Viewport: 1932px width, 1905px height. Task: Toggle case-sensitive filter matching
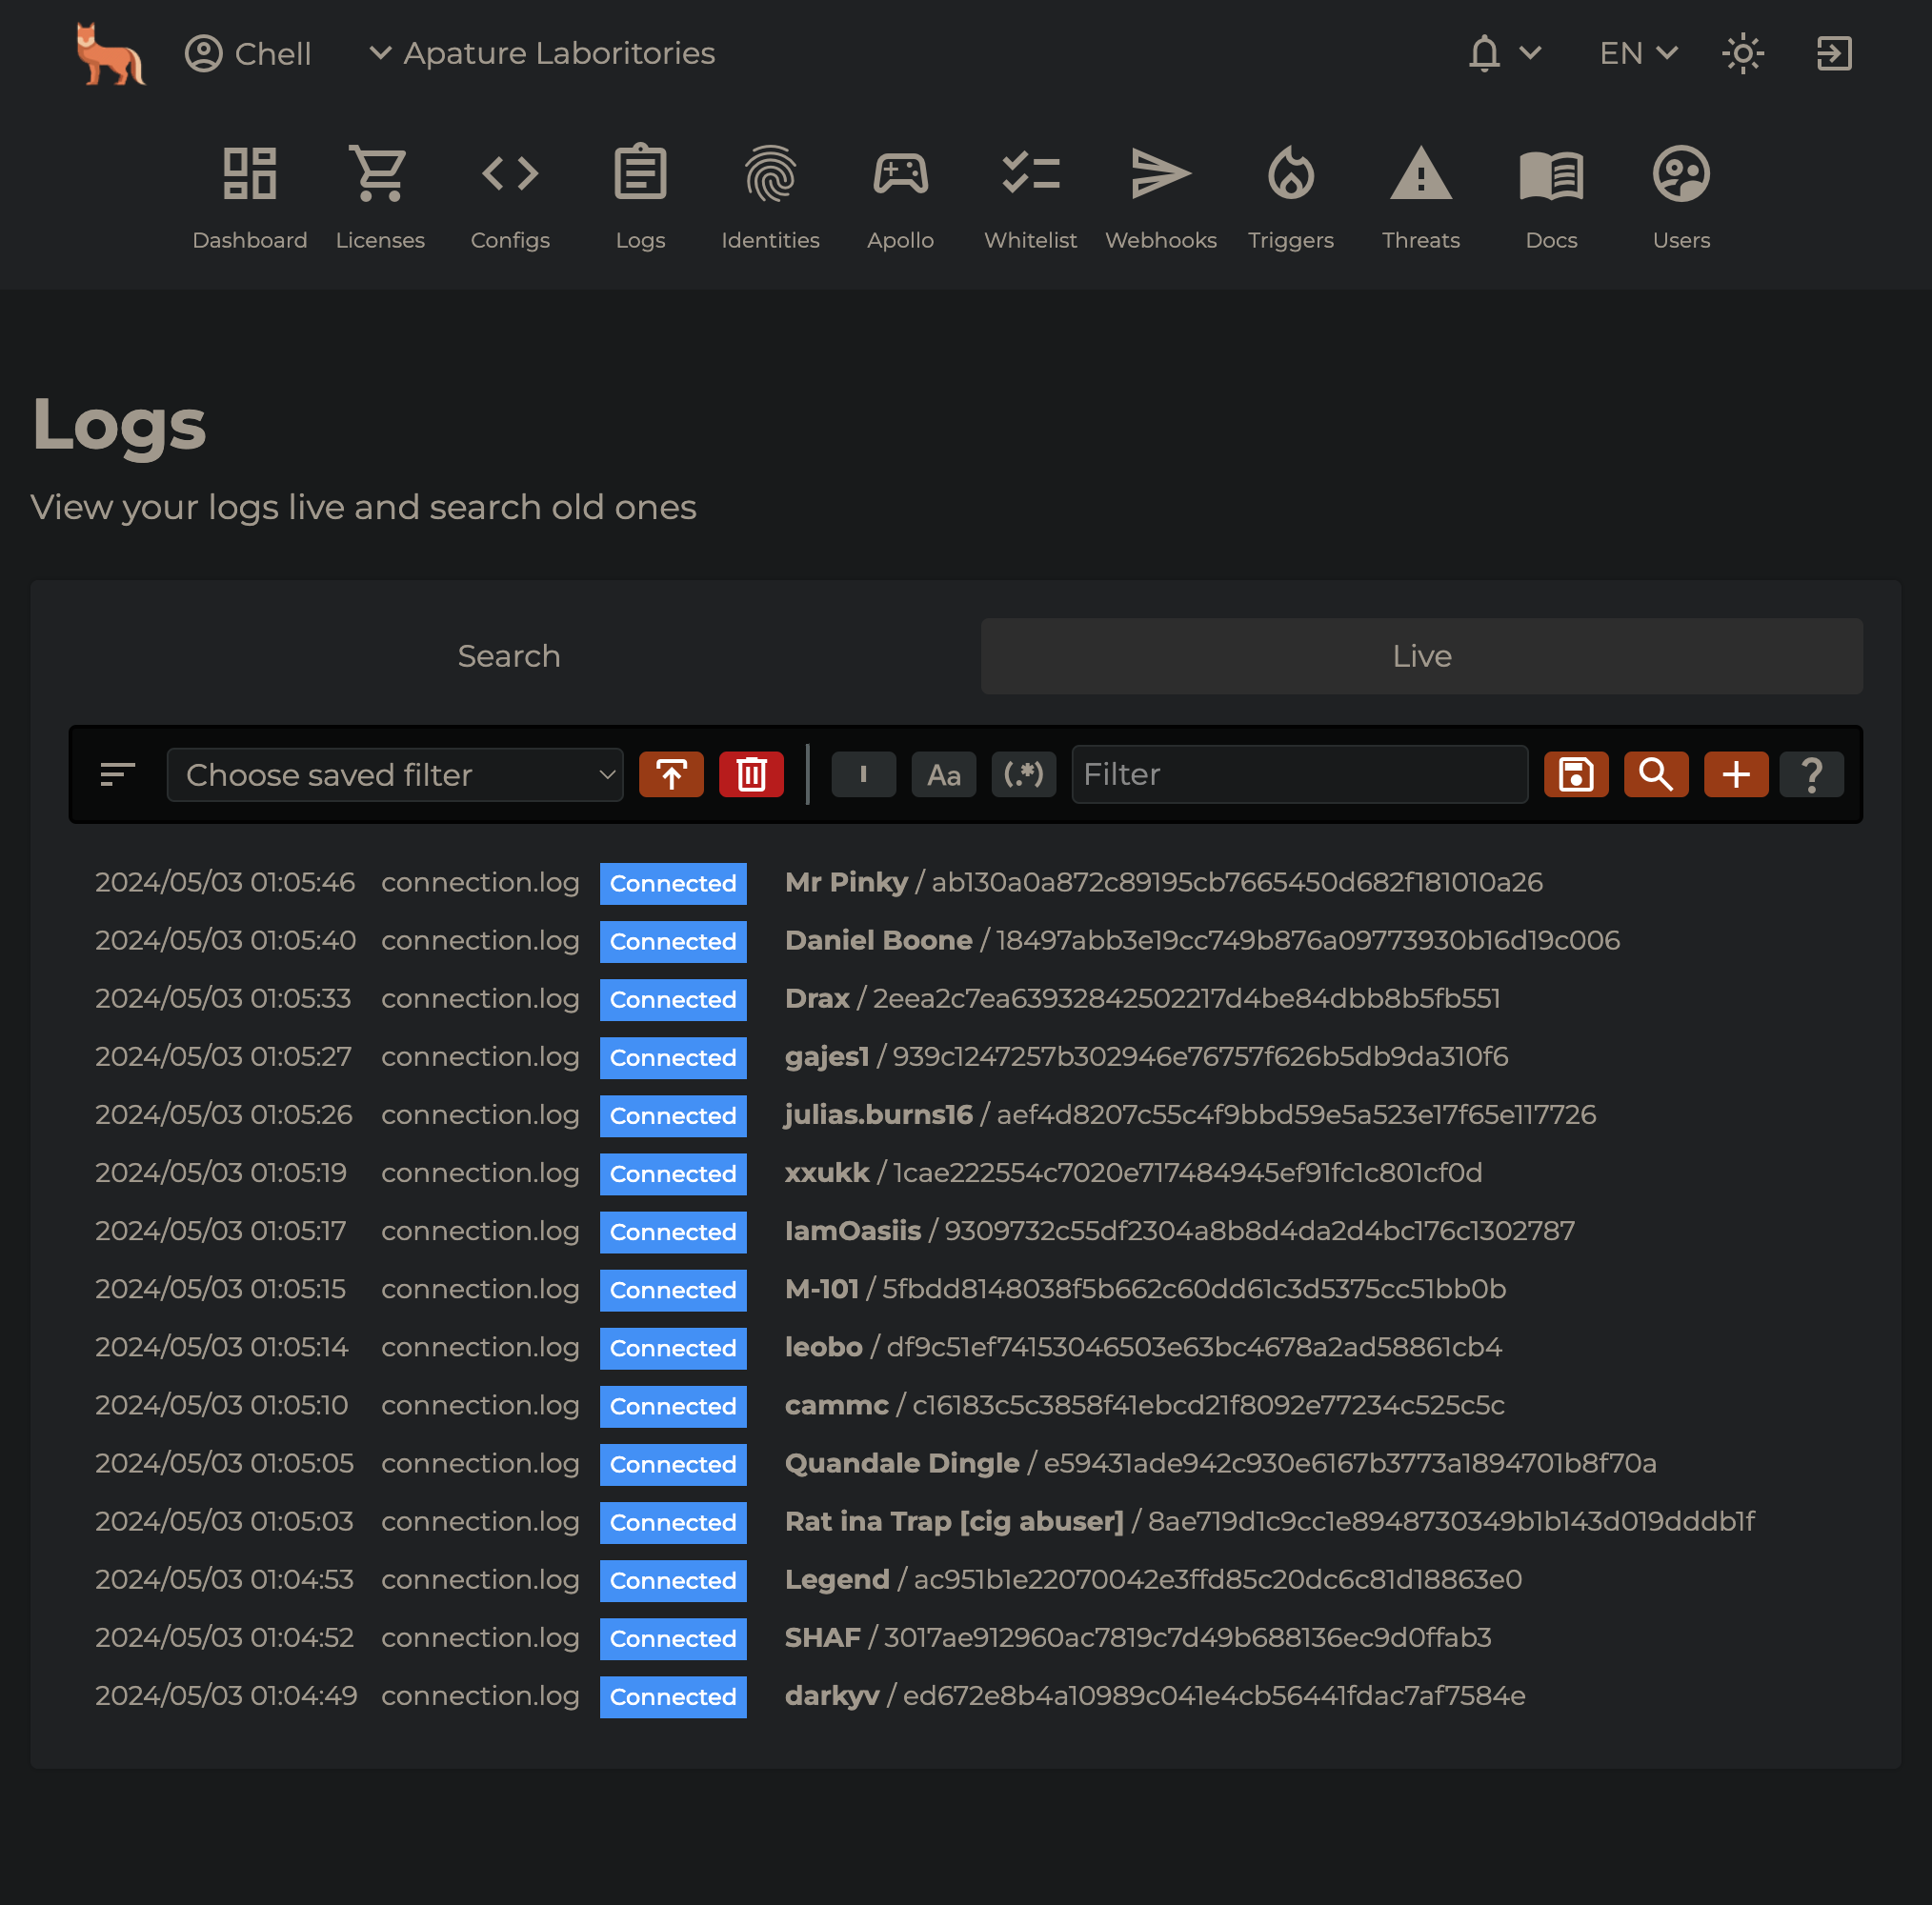[944, 774]
